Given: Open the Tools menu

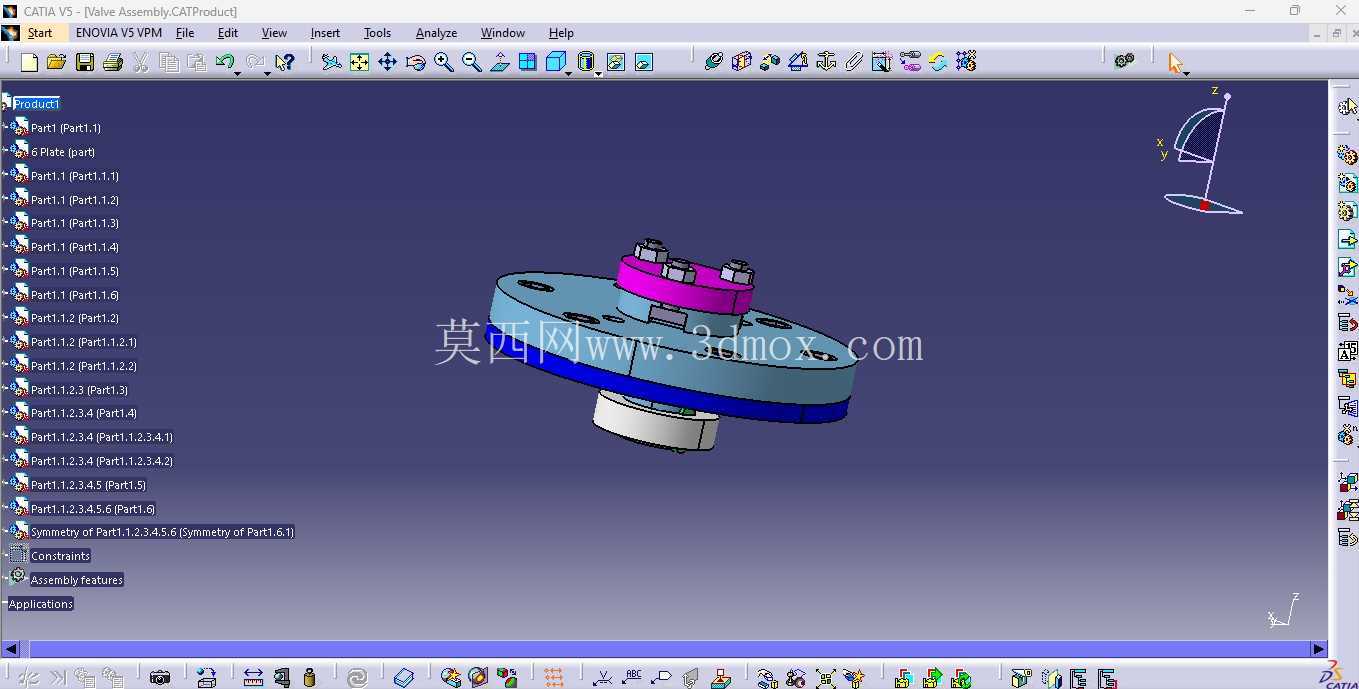Looking at the screenshot, I should [377, 33].
